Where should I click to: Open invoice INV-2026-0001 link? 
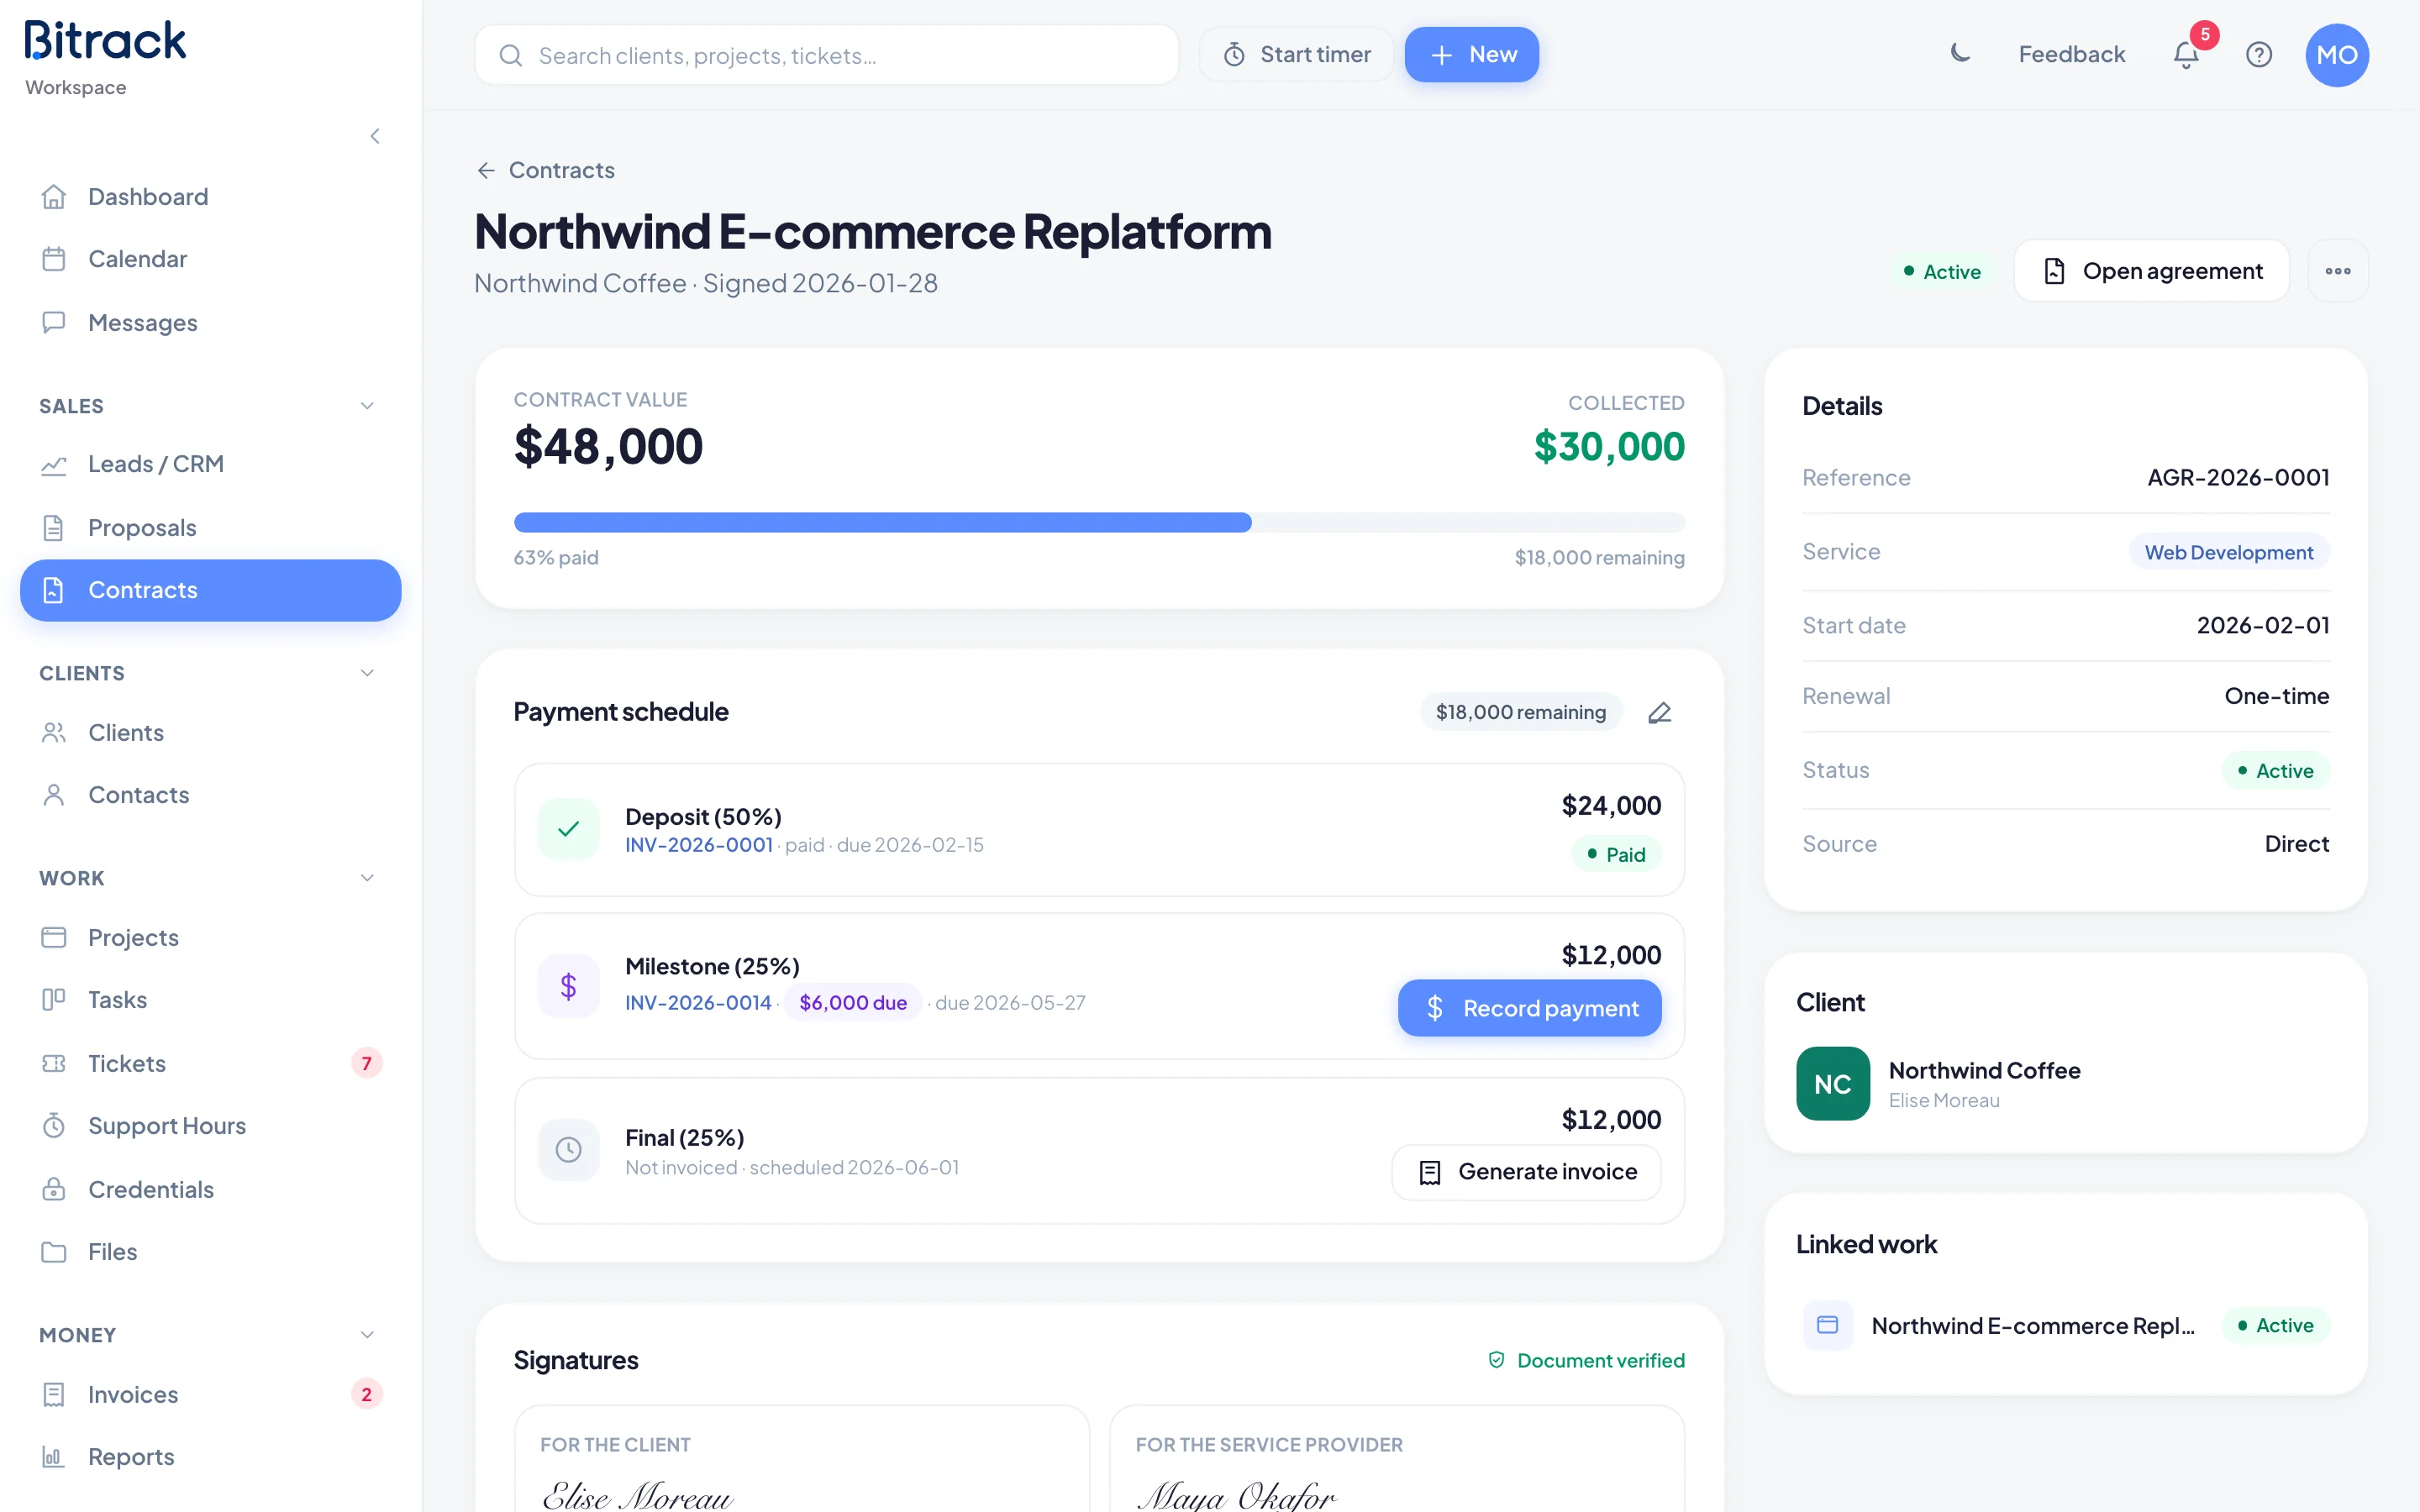(699, 845)
